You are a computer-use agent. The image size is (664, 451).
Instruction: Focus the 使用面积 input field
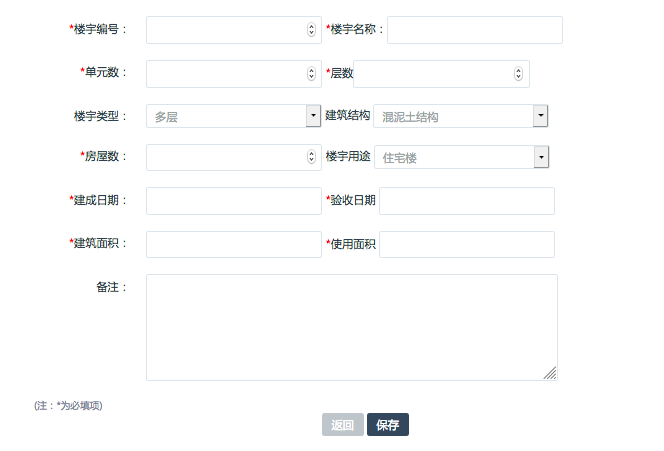[x=467, y=244]
